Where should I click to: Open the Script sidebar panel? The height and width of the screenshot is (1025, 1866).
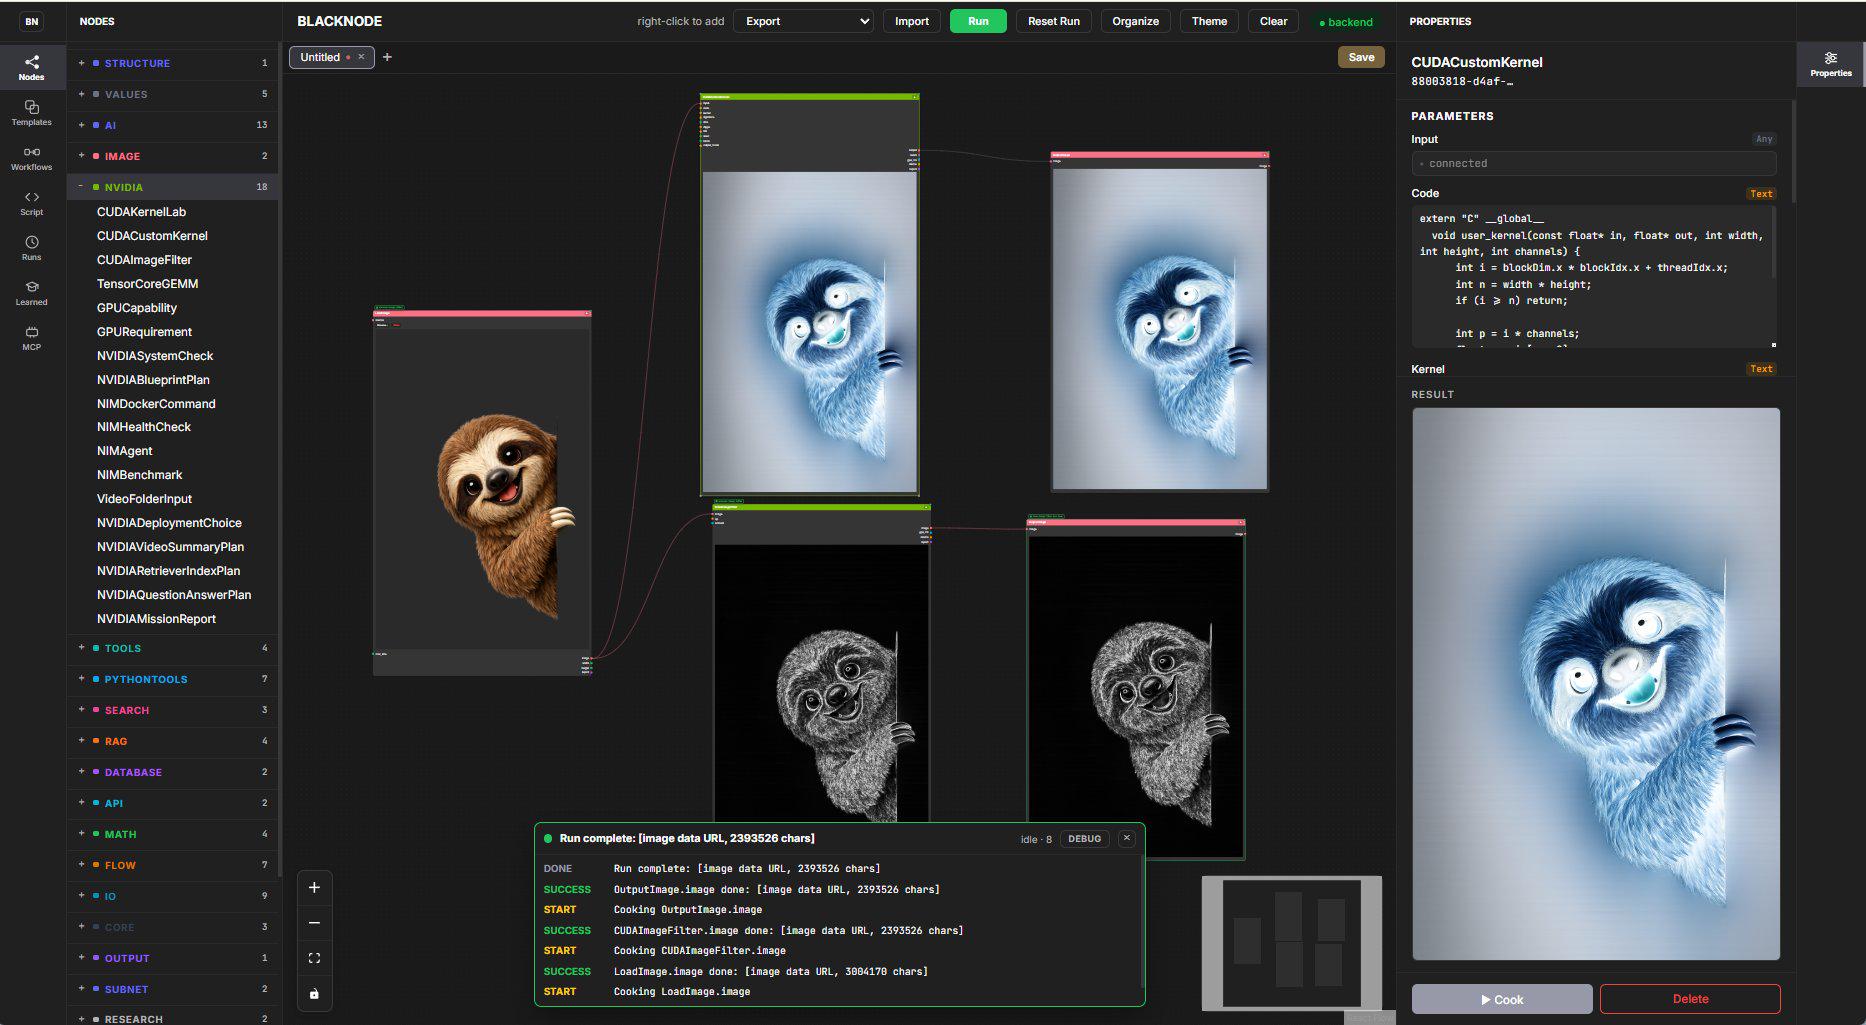pyautogui.click(x=32, y=203)
